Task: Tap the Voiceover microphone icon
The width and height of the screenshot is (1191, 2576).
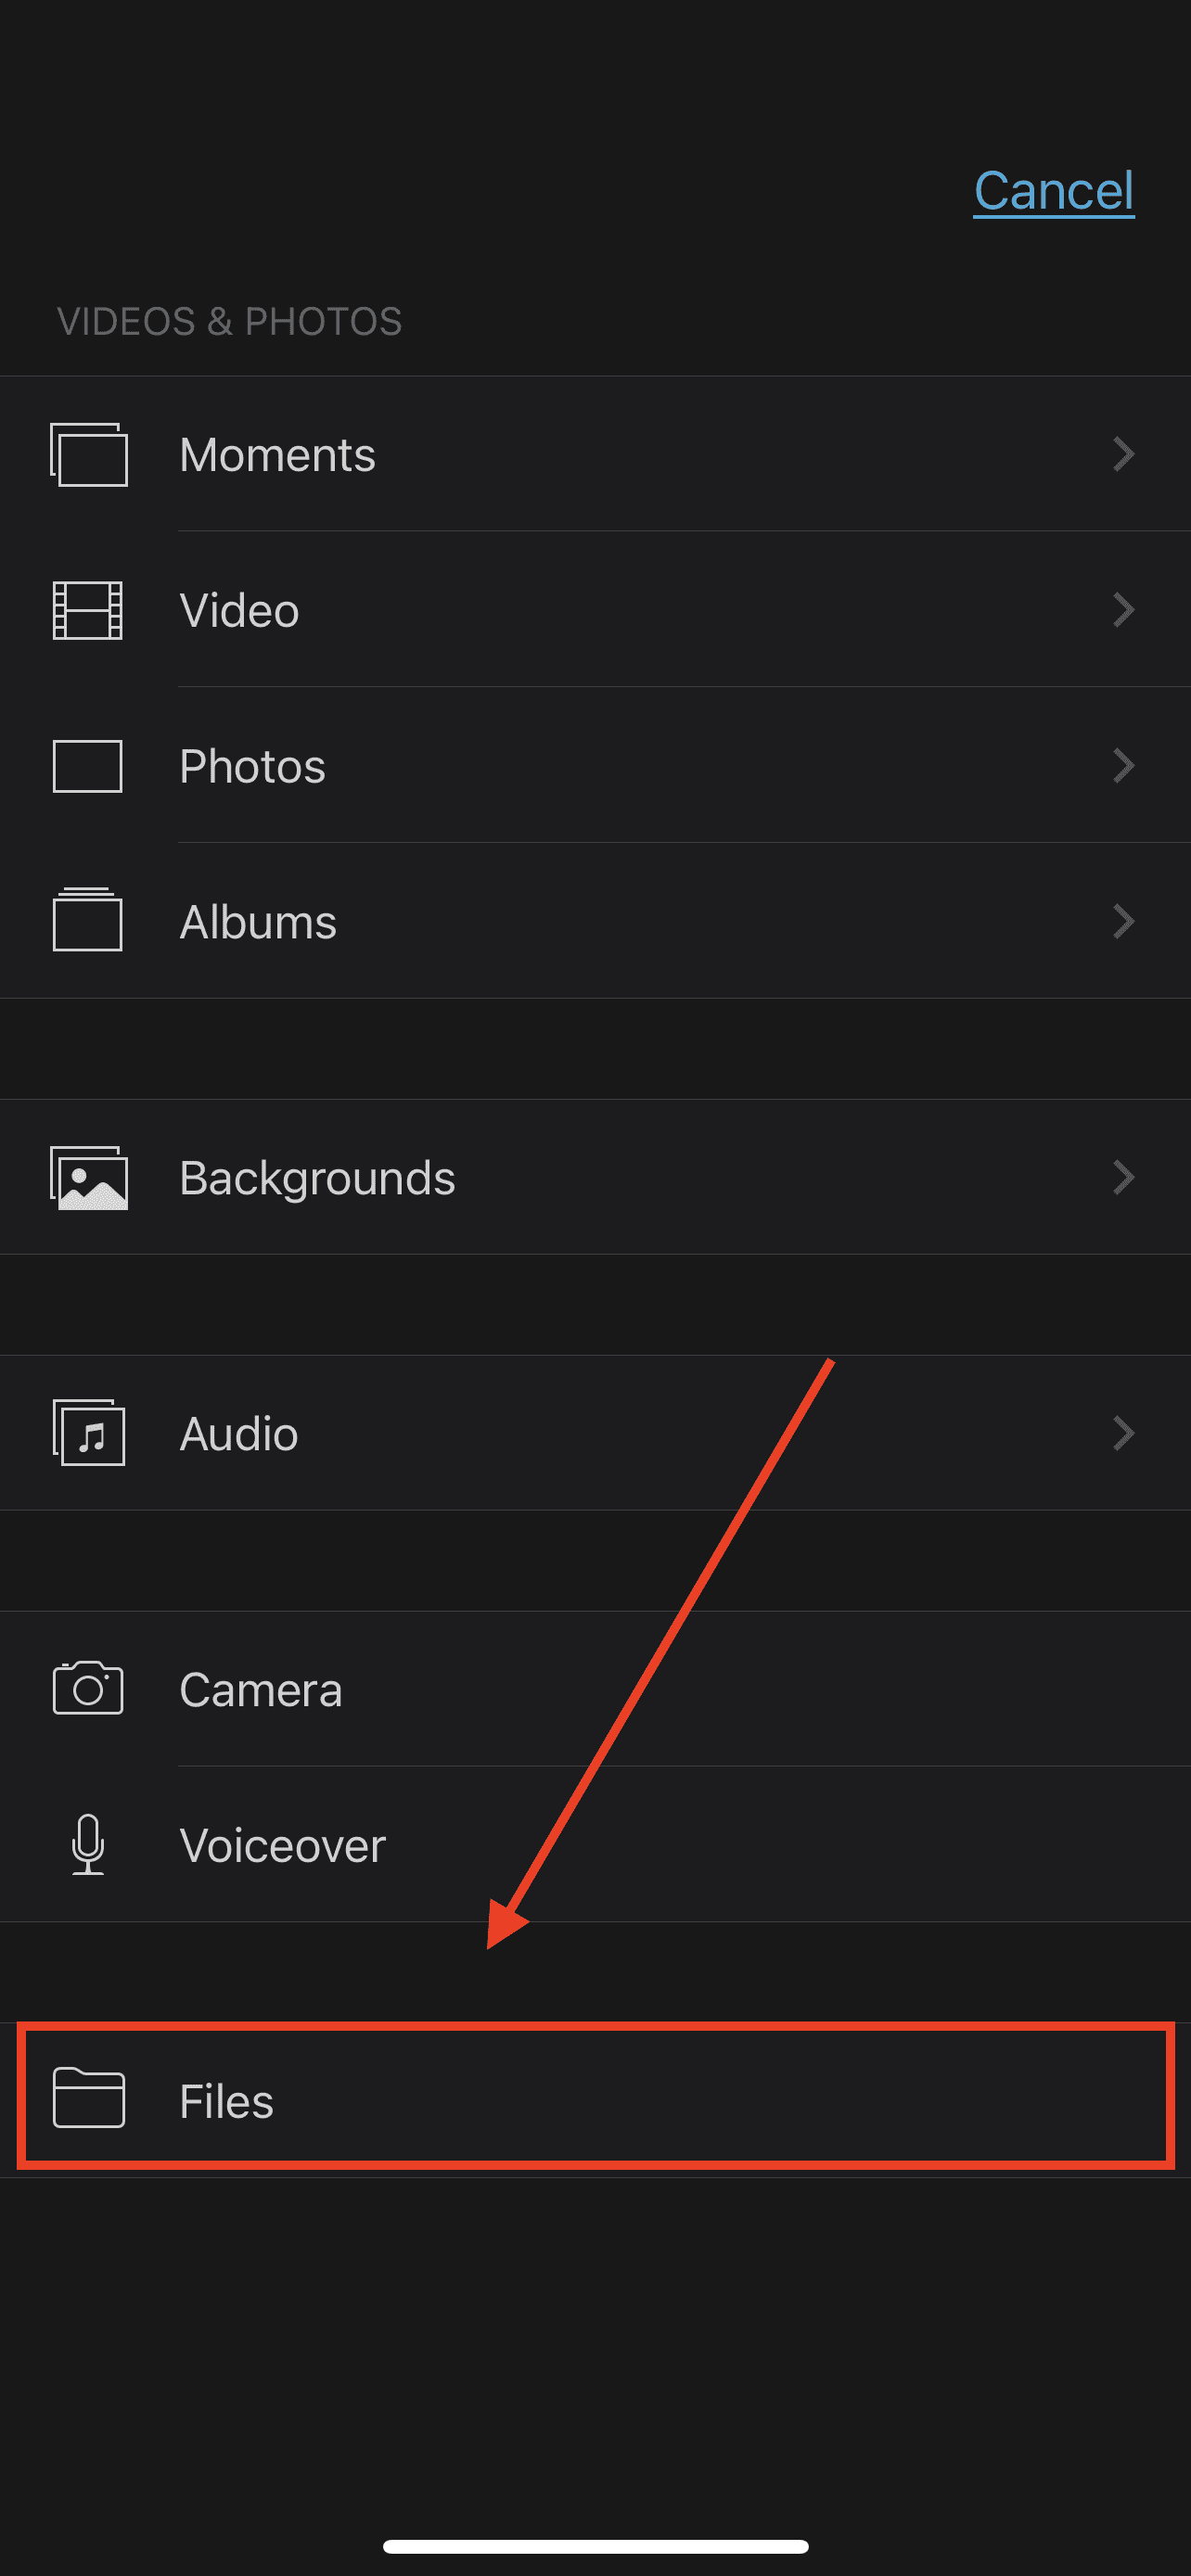Action: click(88, 1844)
